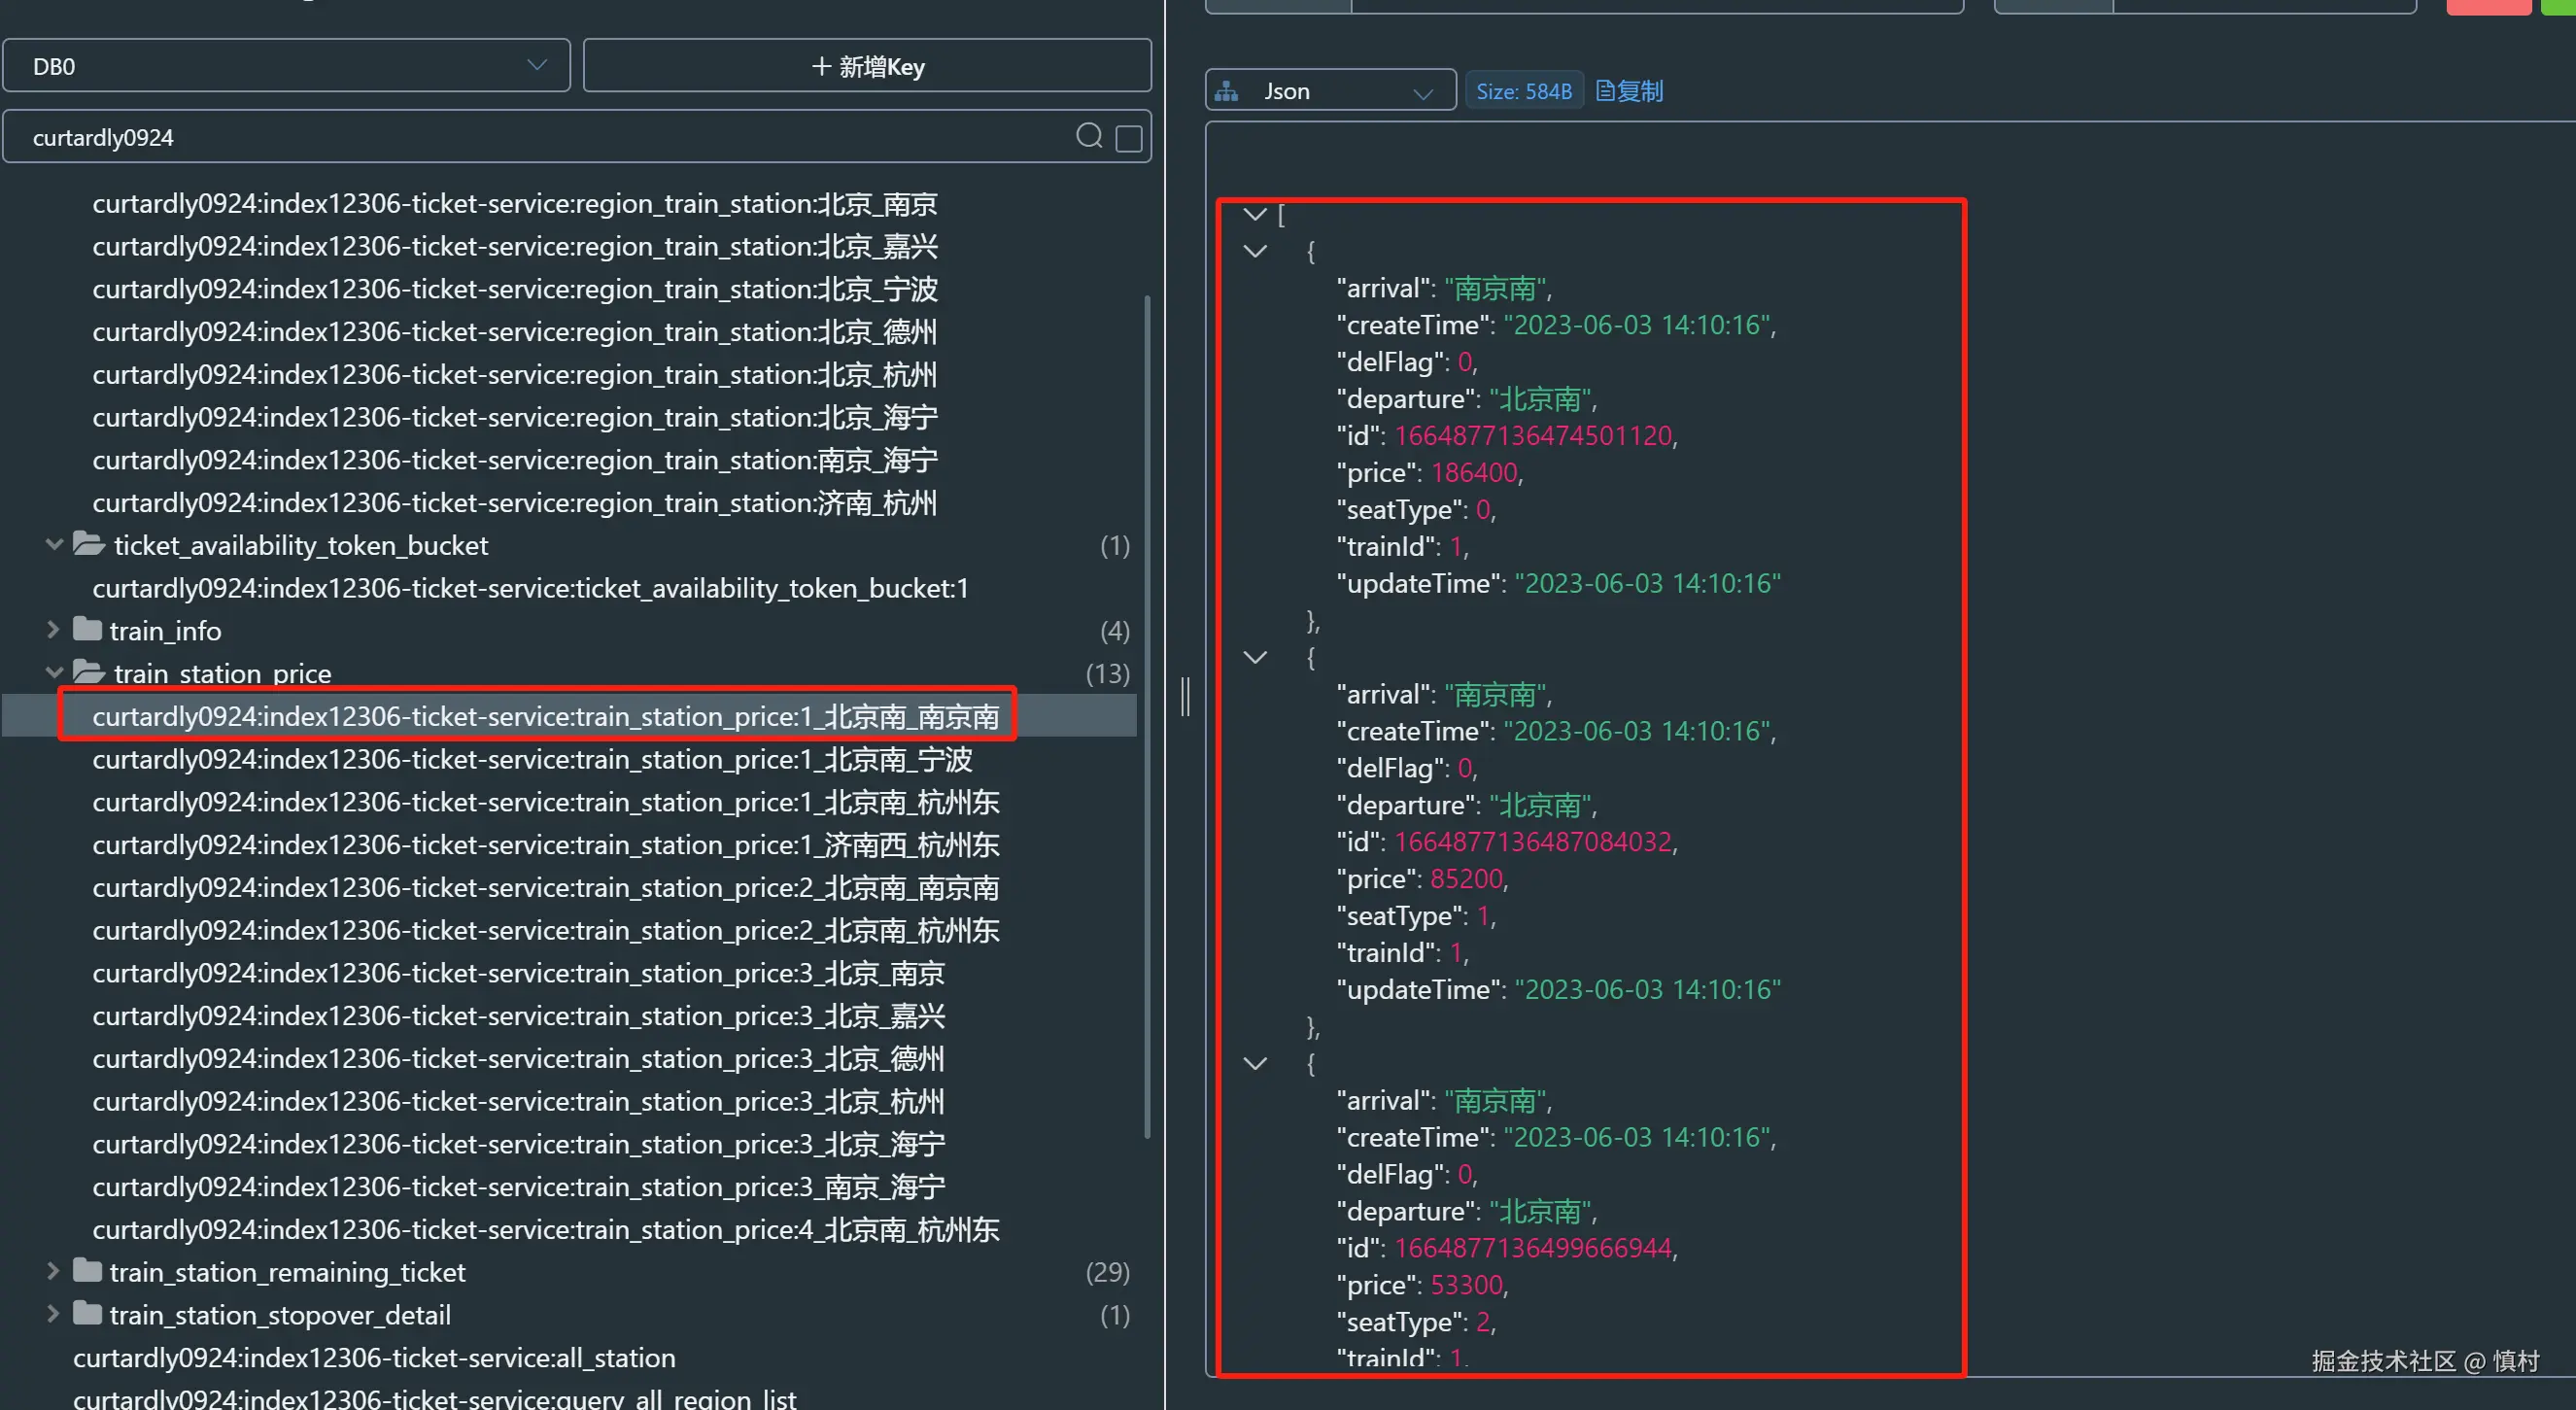The width and height of the screenshot is (2576, 1410).
Task: Collapse the root JSON array chevron
Action: point(1254,214)
